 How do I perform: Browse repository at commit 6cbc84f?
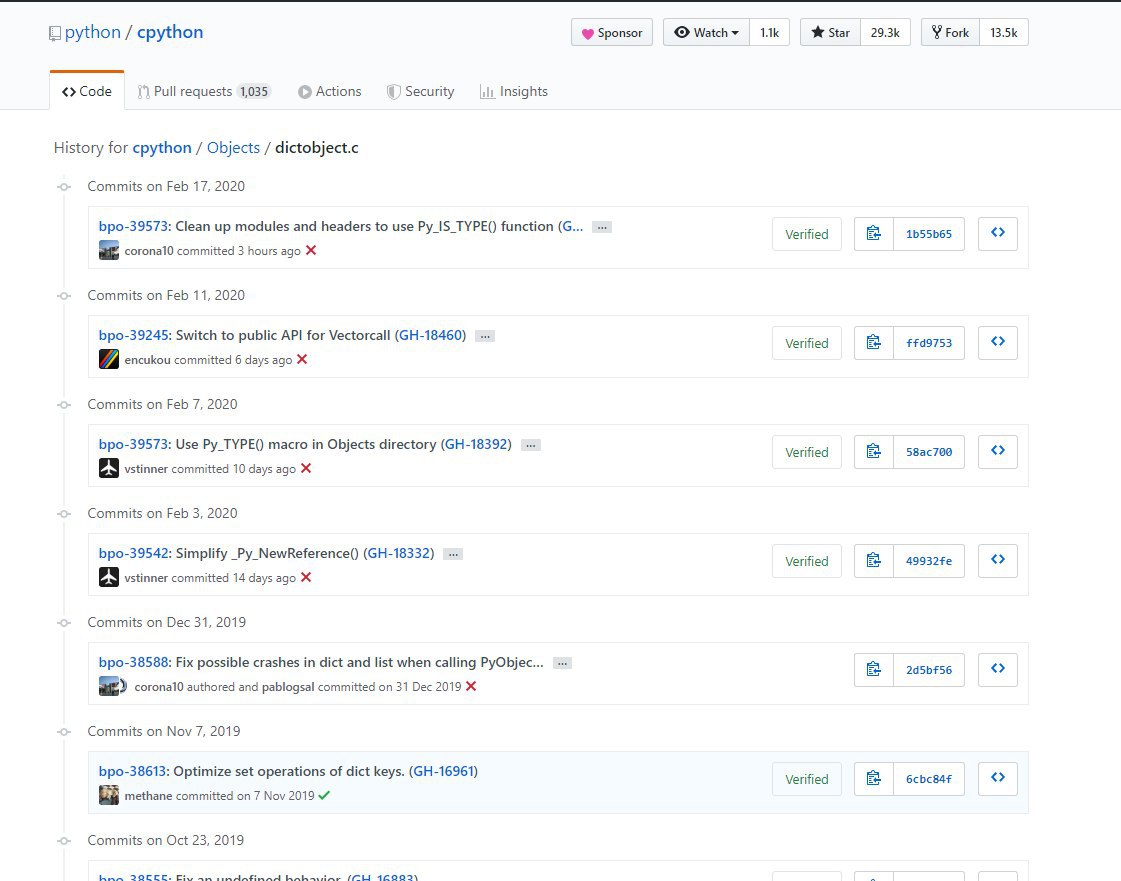pyautogui.click(x=998, y=778)
